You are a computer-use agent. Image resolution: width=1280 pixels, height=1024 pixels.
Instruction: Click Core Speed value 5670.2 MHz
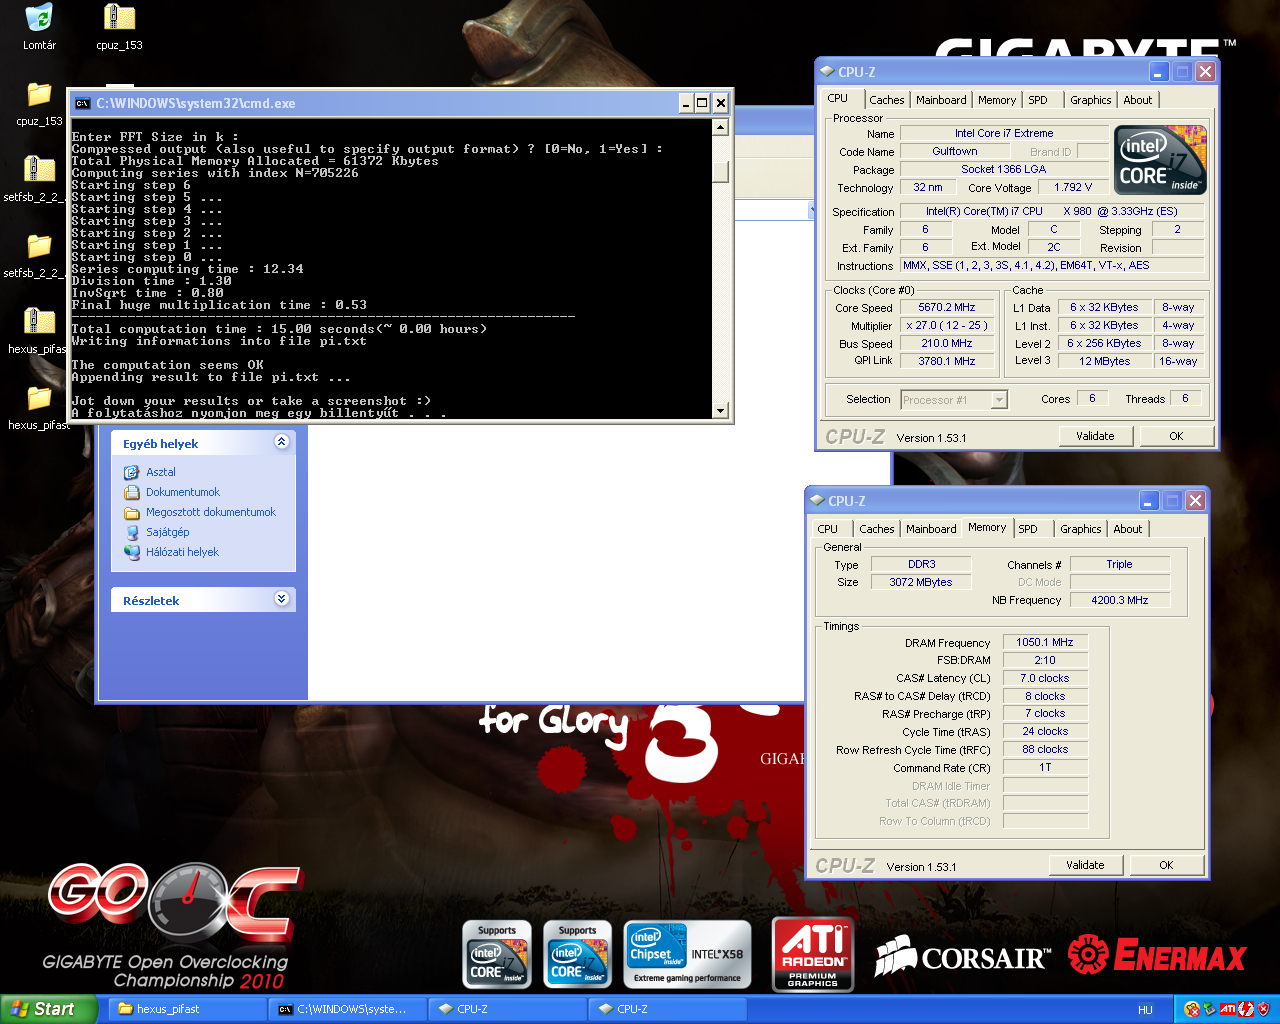click(947, 308)
